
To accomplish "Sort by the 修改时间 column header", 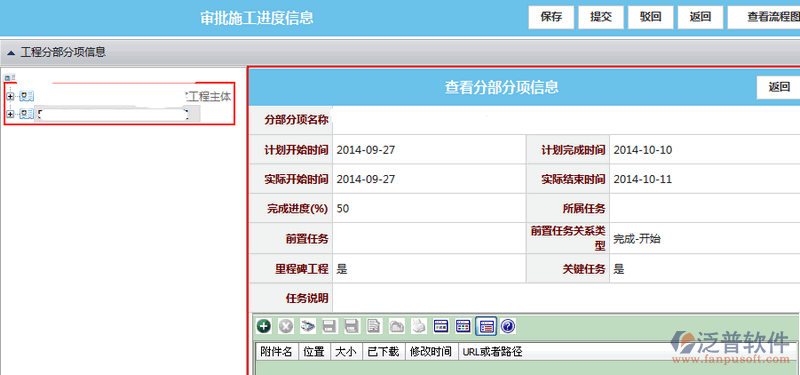I will 431,352.
